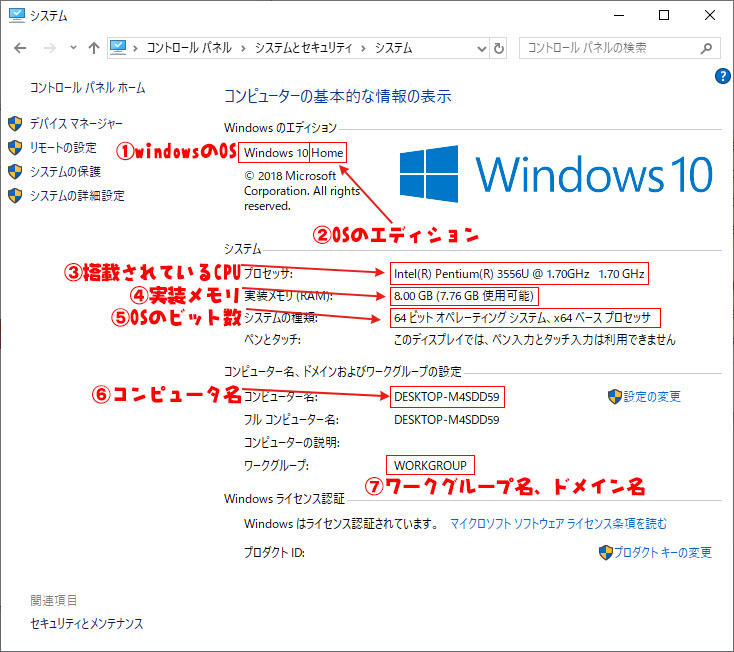The width and height of the screenshot is (734, 652).
Task: Expand the address bar history dropdown
Action: [x=482, y=48]
